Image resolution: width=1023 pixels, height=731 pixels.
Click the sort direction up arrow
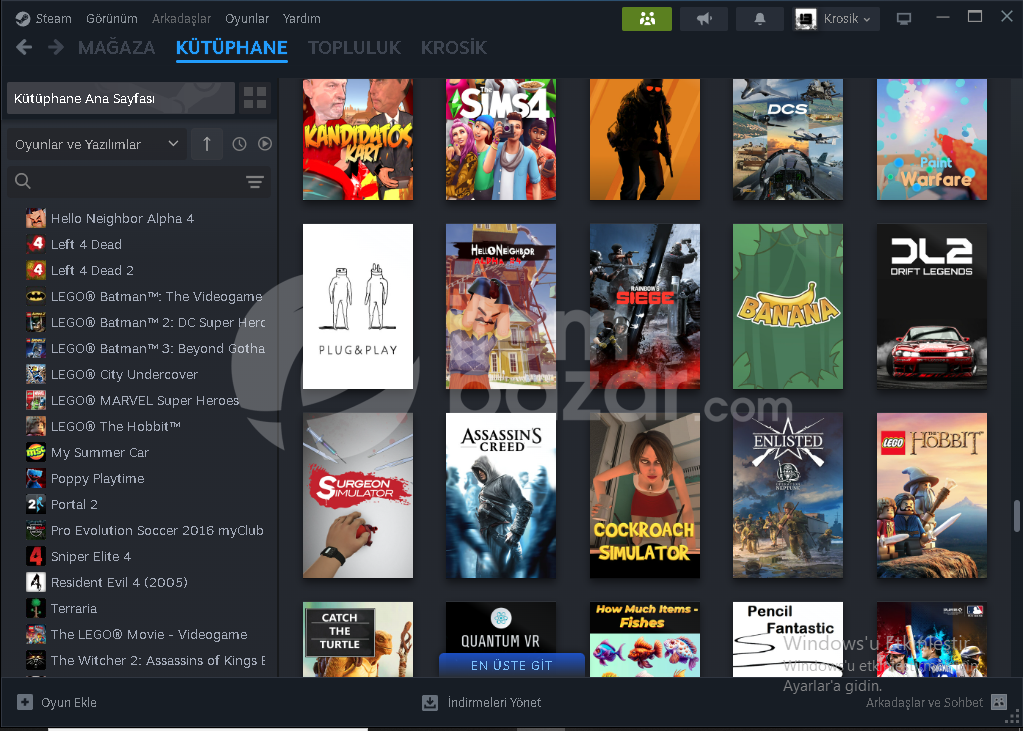207,144
